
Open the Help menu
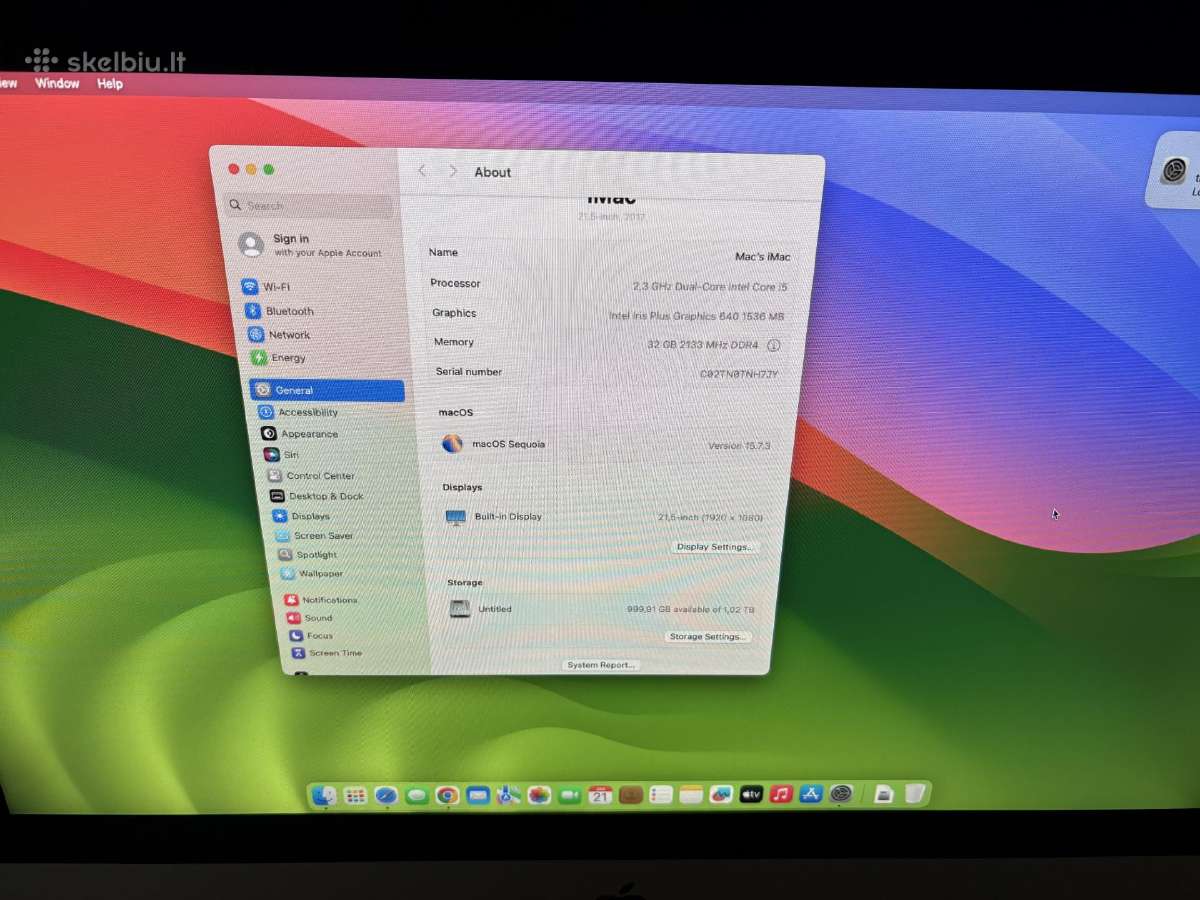(x=110, y=84)
